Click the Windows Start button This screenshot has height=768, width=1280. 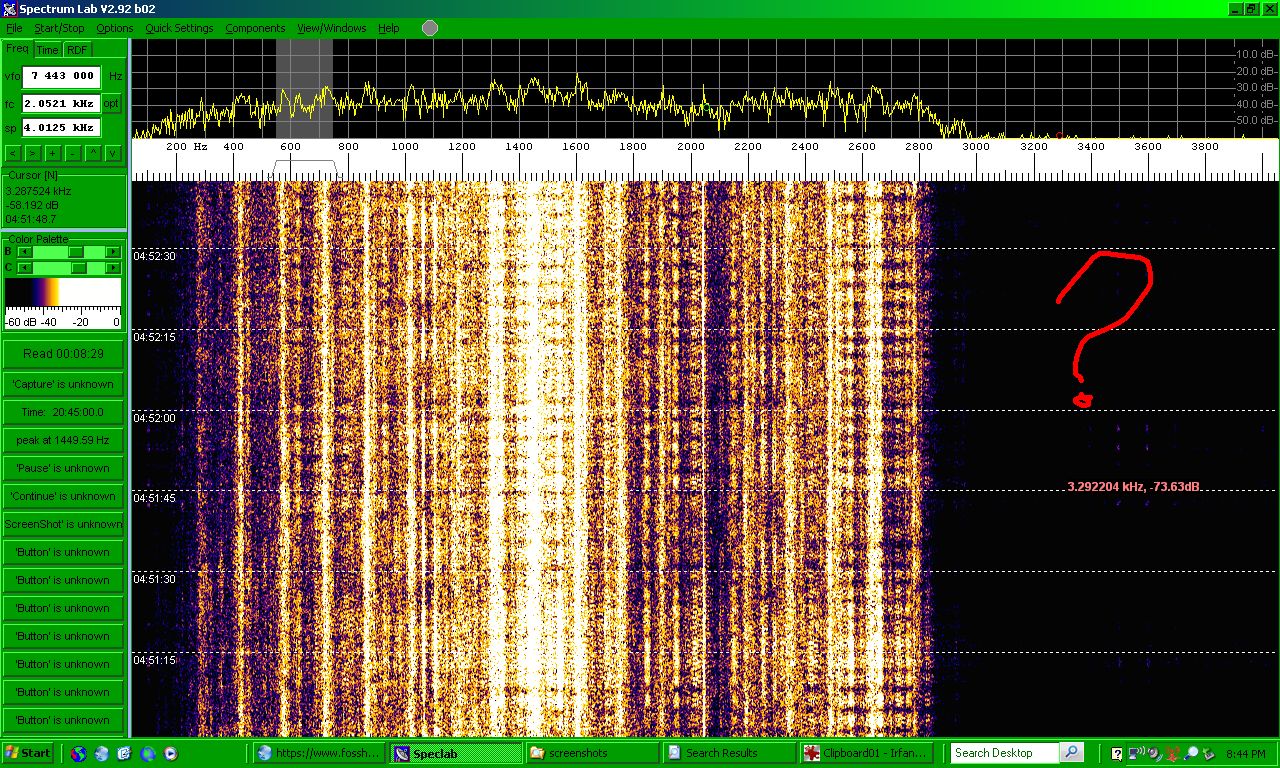(x=29, y=753)
